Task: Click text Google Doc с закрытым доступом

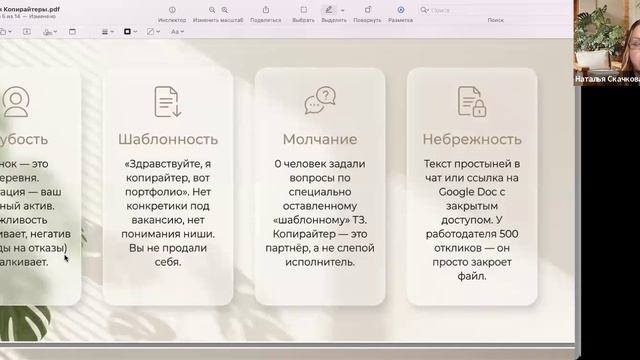Action: (x=472, y=206)
